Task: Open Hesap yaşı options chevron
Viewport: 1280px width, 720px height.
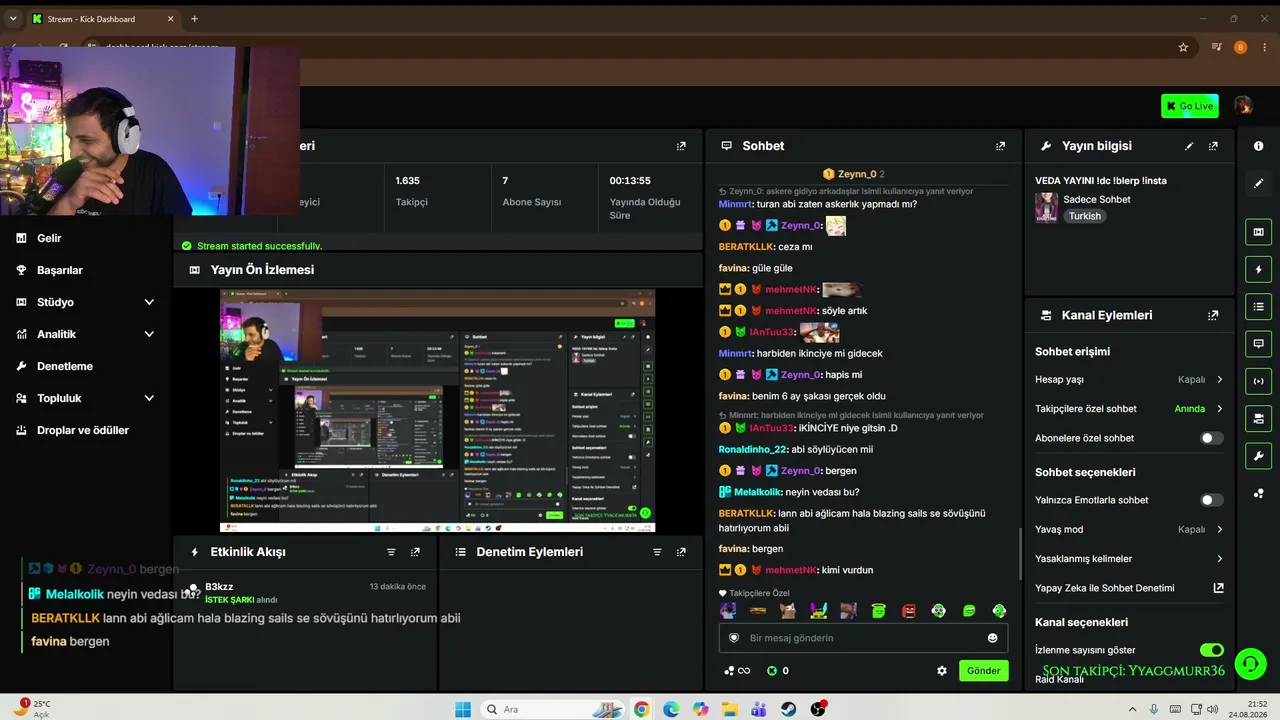Action: [x=1219, y=380]
